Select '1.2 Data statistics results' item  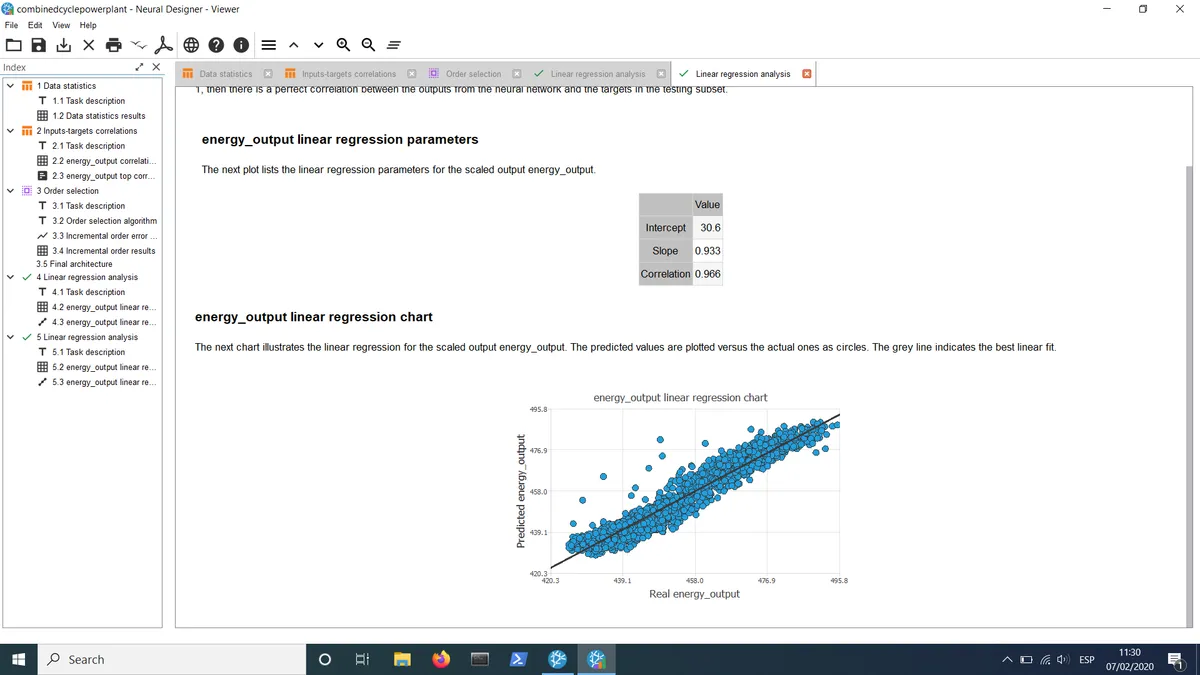(x=98, y=116)
